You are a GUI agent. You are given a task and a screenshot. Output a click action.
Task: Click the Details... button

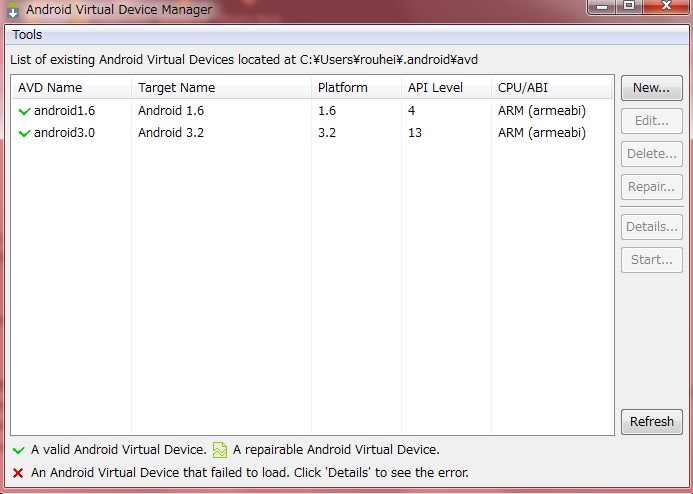[651, 227]
